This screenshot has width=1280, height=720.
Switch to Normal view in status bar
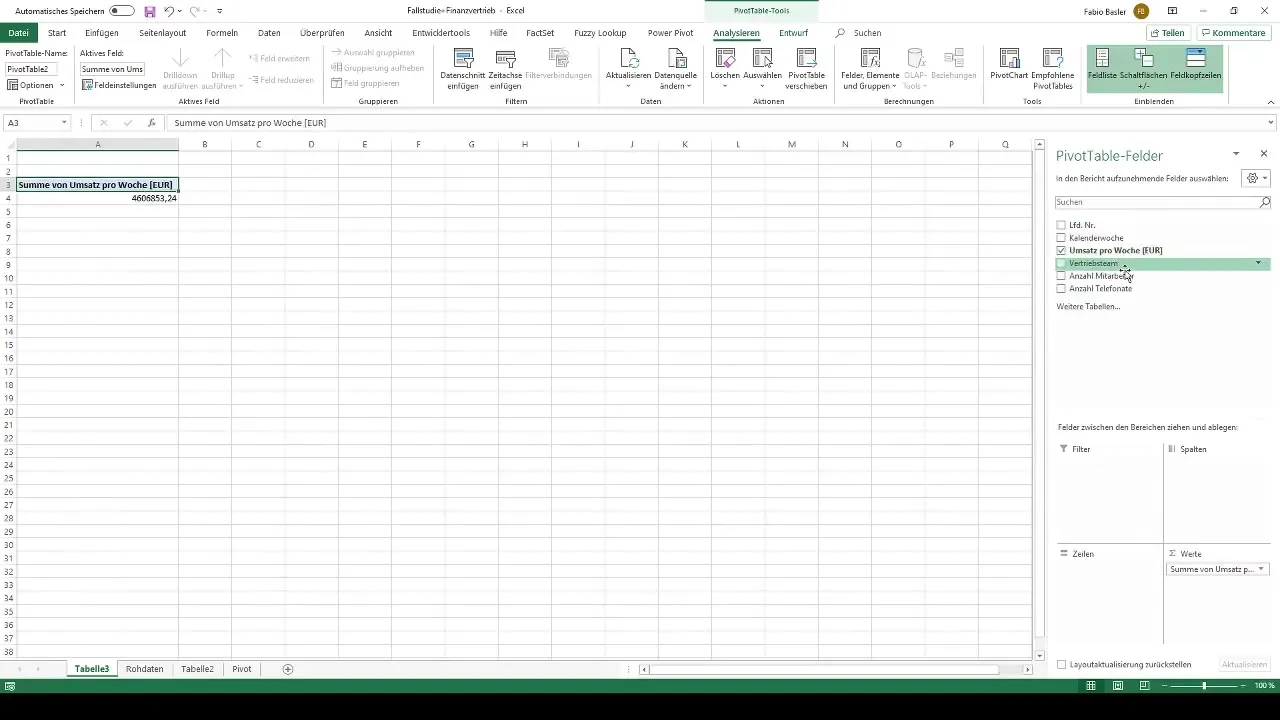(x=1091, y=686)
